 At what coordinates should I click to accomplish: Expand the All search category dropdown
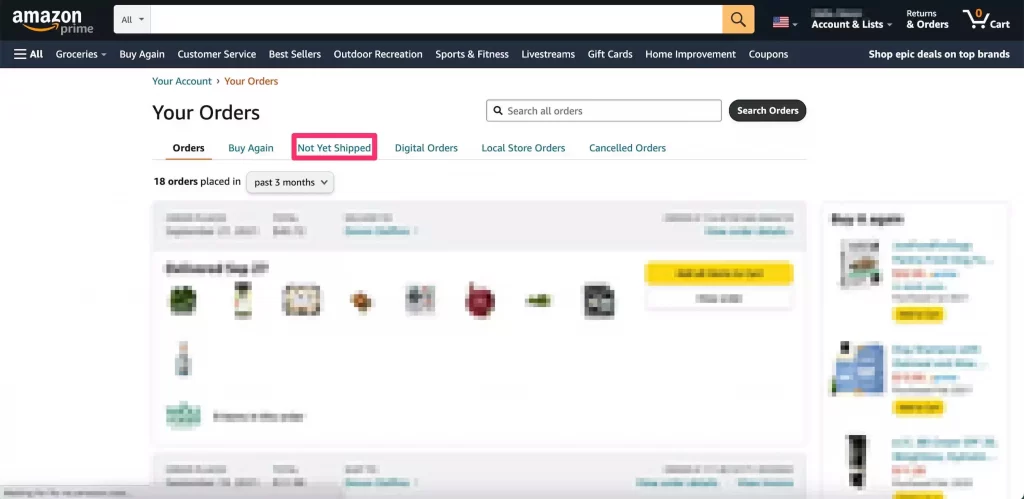[x=131, y=20]
